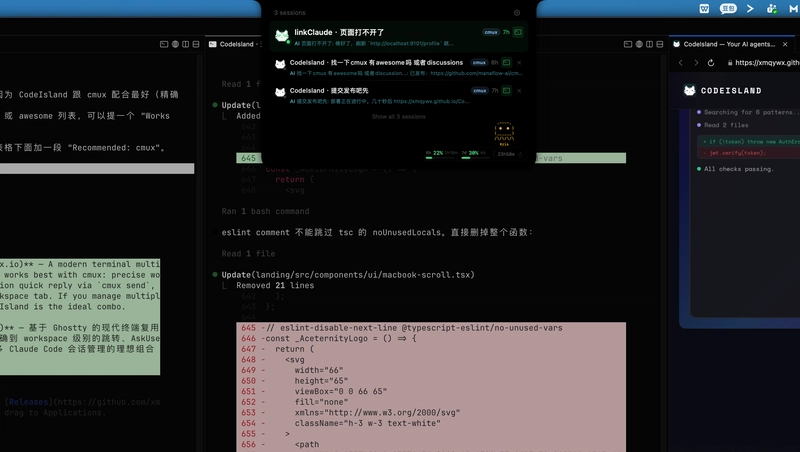
Task: Open the CodeIsland panel settings gear
Action: pos(517,13)
